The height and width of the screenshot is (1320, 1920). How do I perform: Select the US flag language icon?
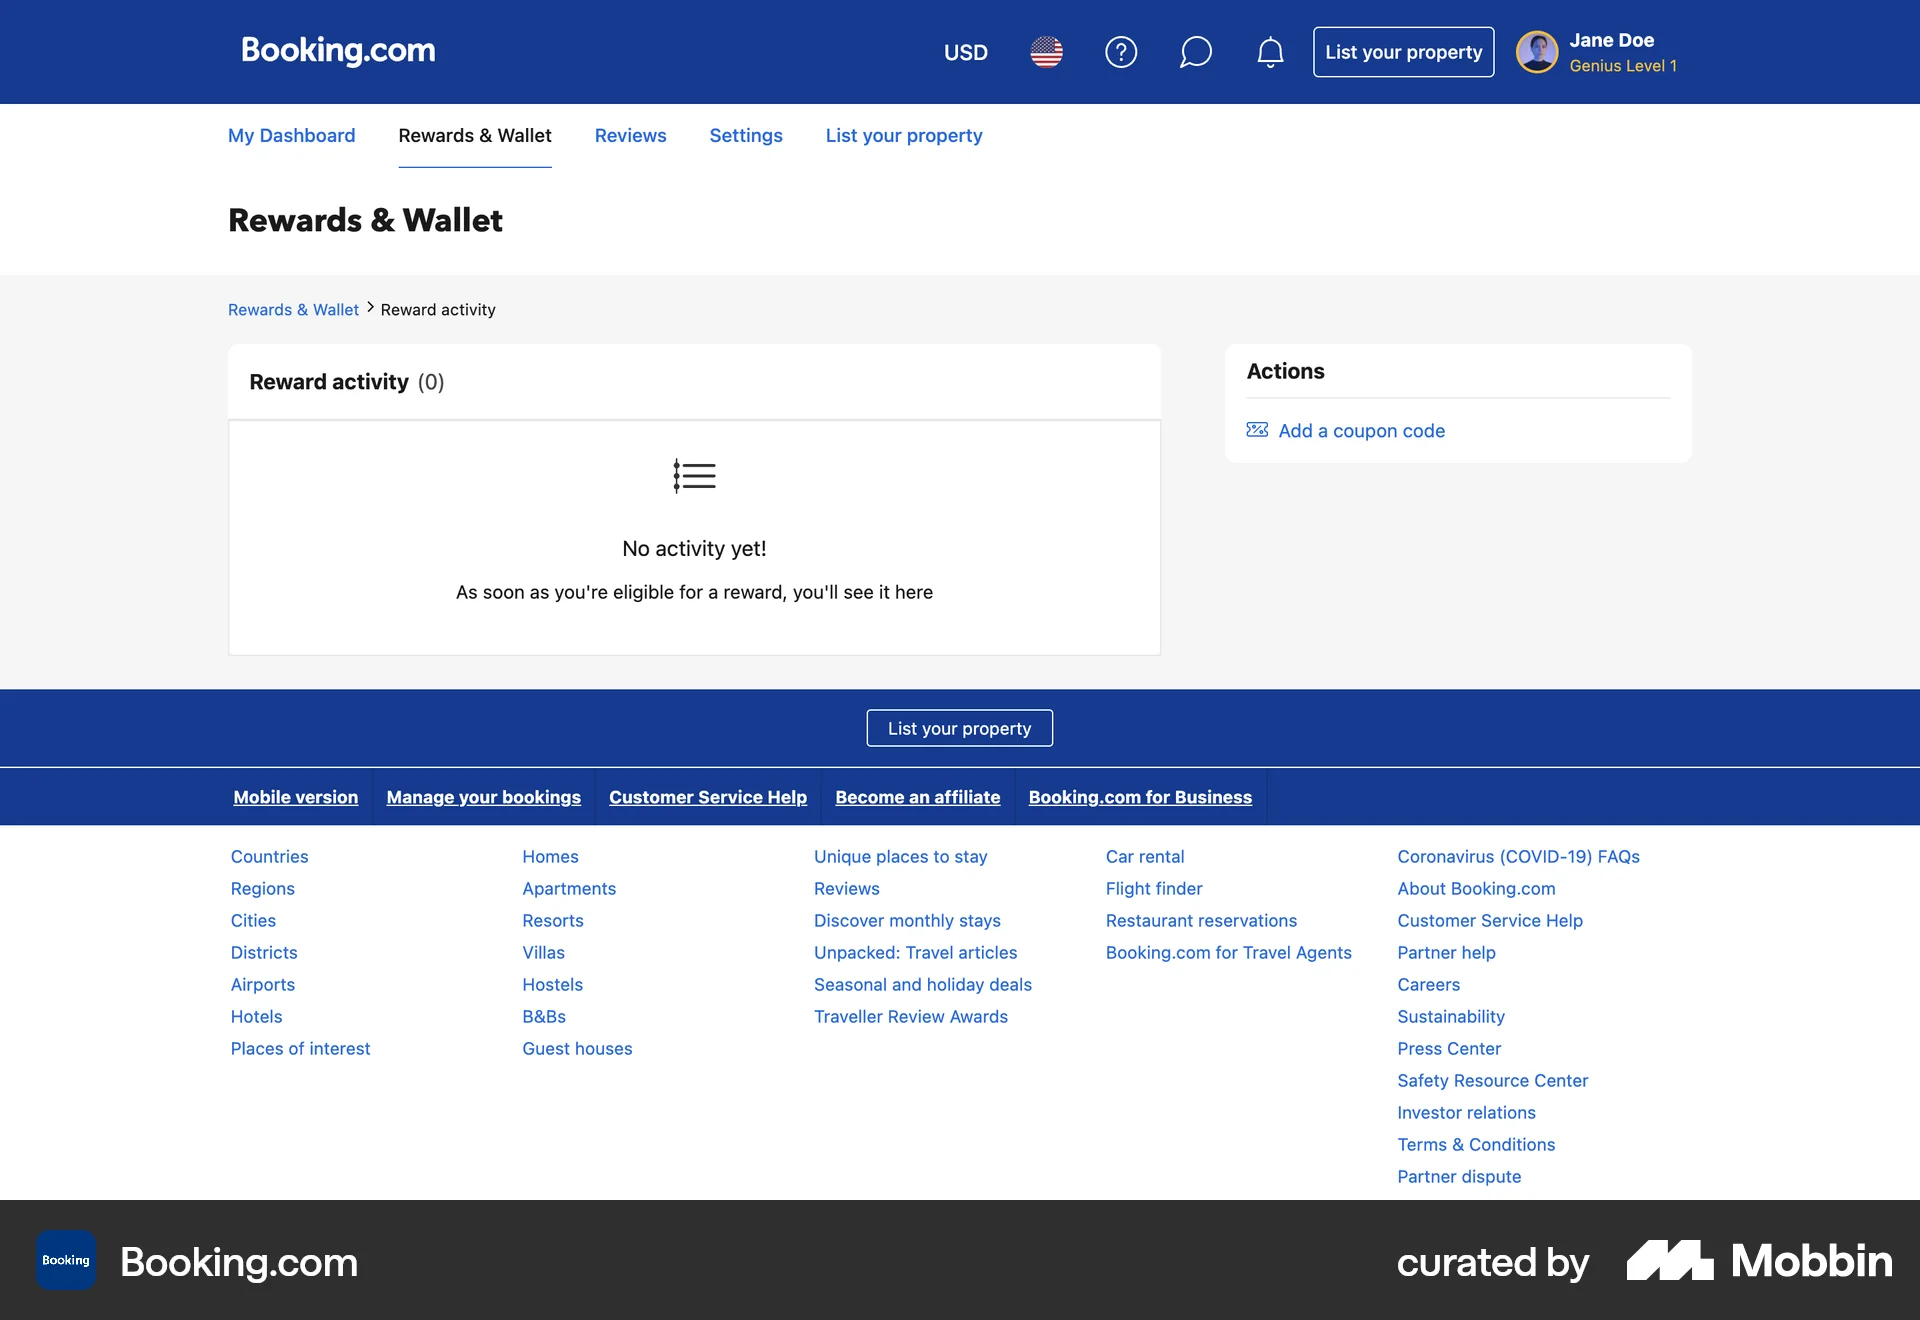pyautogui.click(x=1046, y=52)
